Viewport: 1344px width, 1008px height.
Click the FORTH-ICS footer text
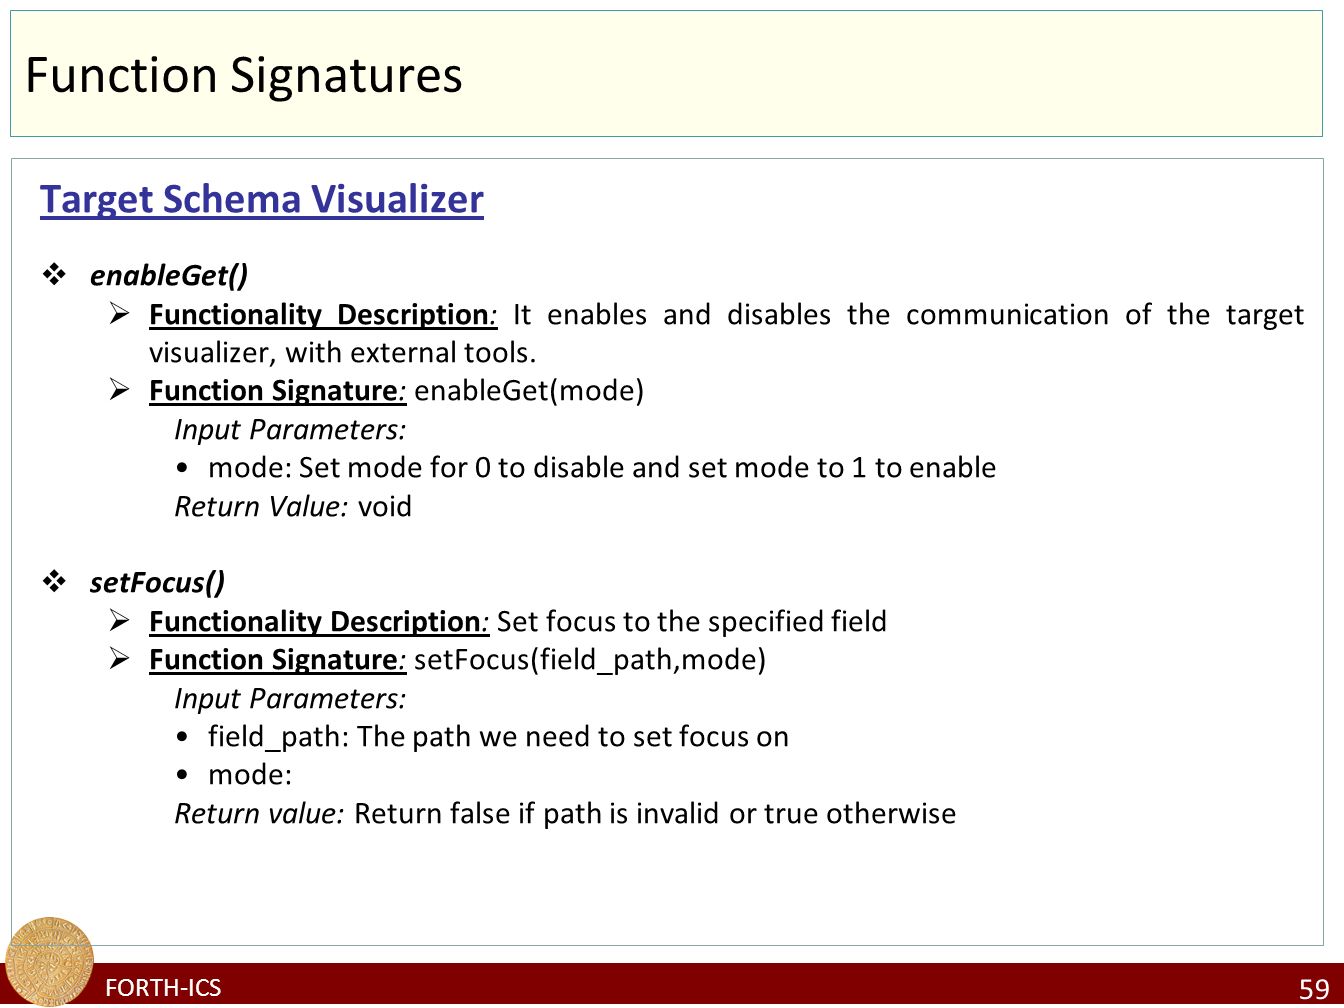[x=163, y=987]
